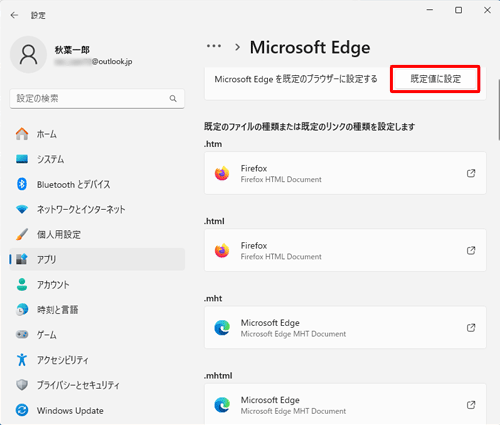Go back with the arrow icon

tap(14, 15)
